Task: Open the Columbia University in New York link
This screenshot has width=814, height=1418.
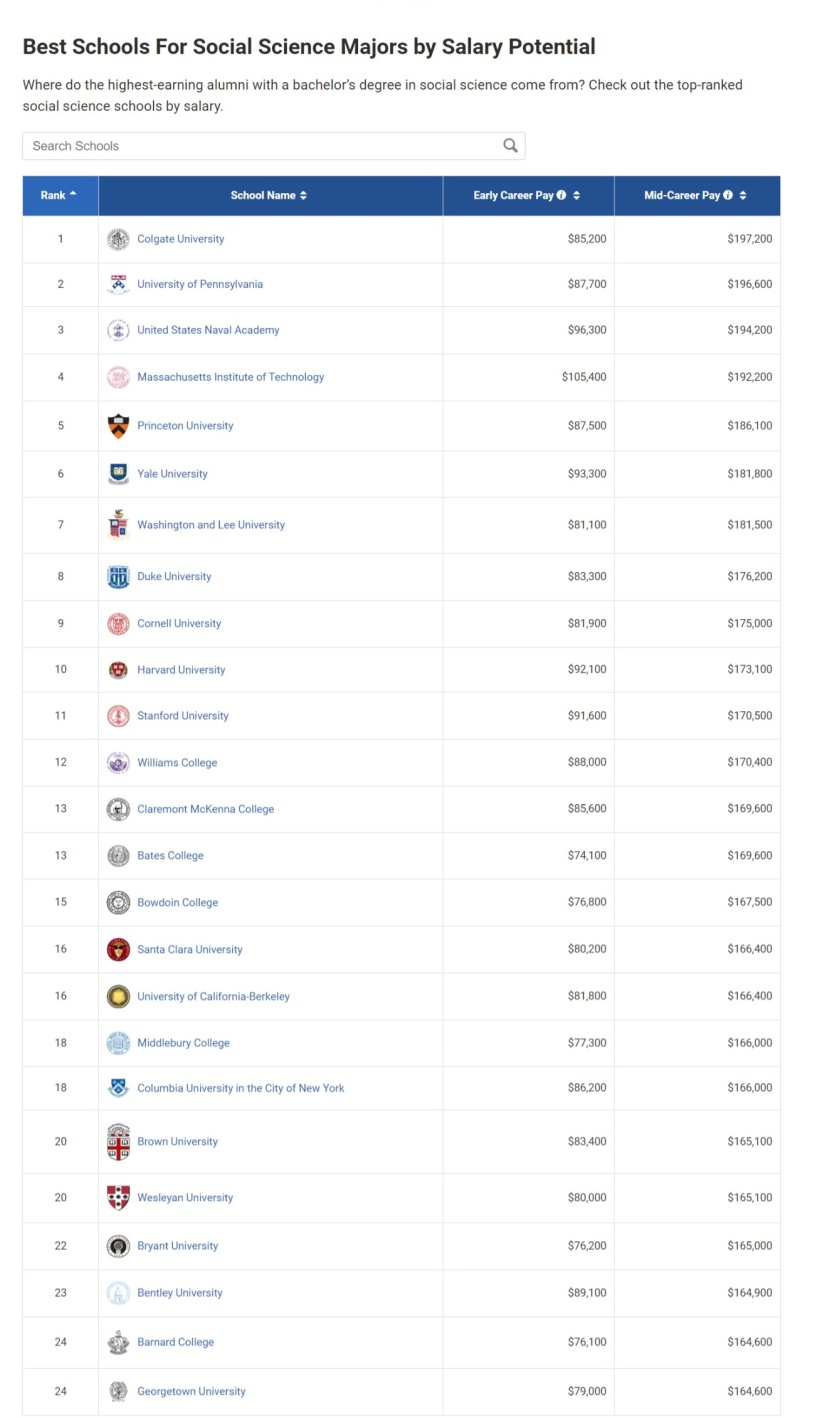Action: click(240, 1088)
